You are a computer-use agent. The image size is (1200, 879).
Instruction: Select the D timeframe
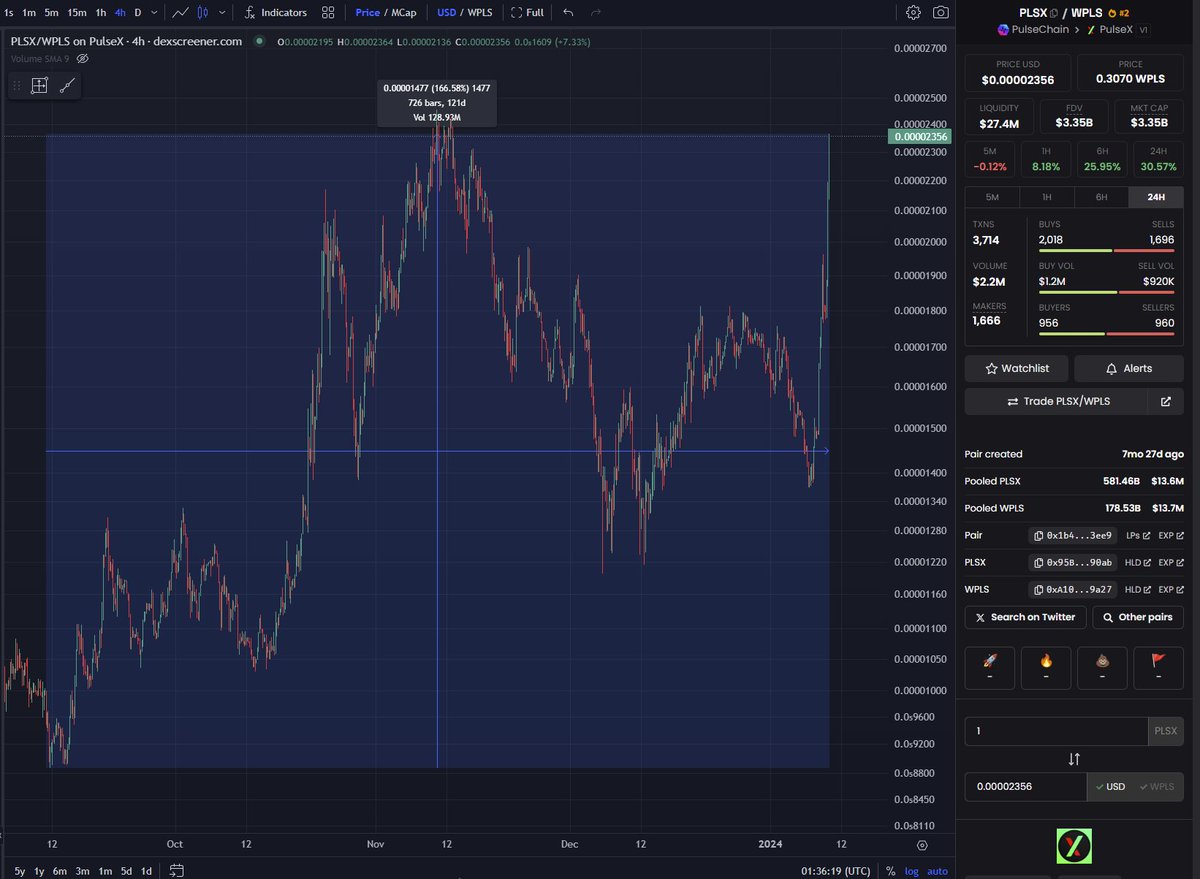pos(138,13)
